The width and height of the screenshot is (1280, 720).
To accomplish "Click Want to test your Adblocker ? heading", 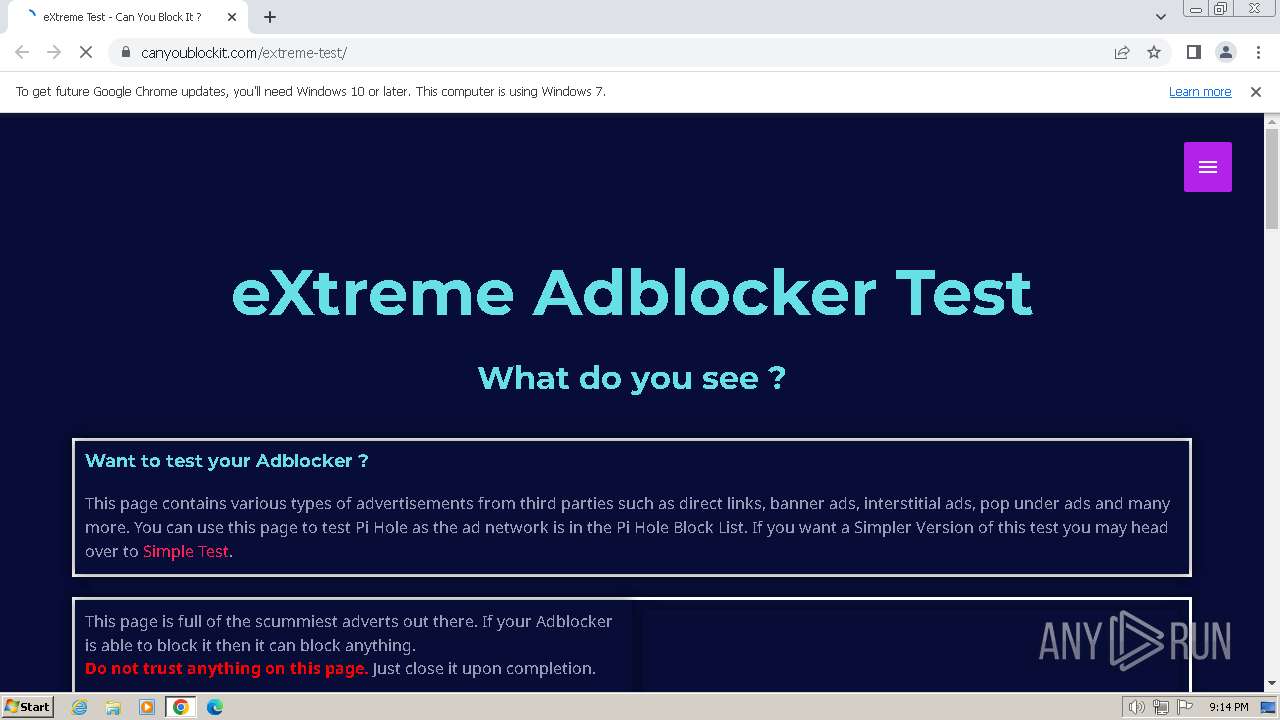I will 227,461.
